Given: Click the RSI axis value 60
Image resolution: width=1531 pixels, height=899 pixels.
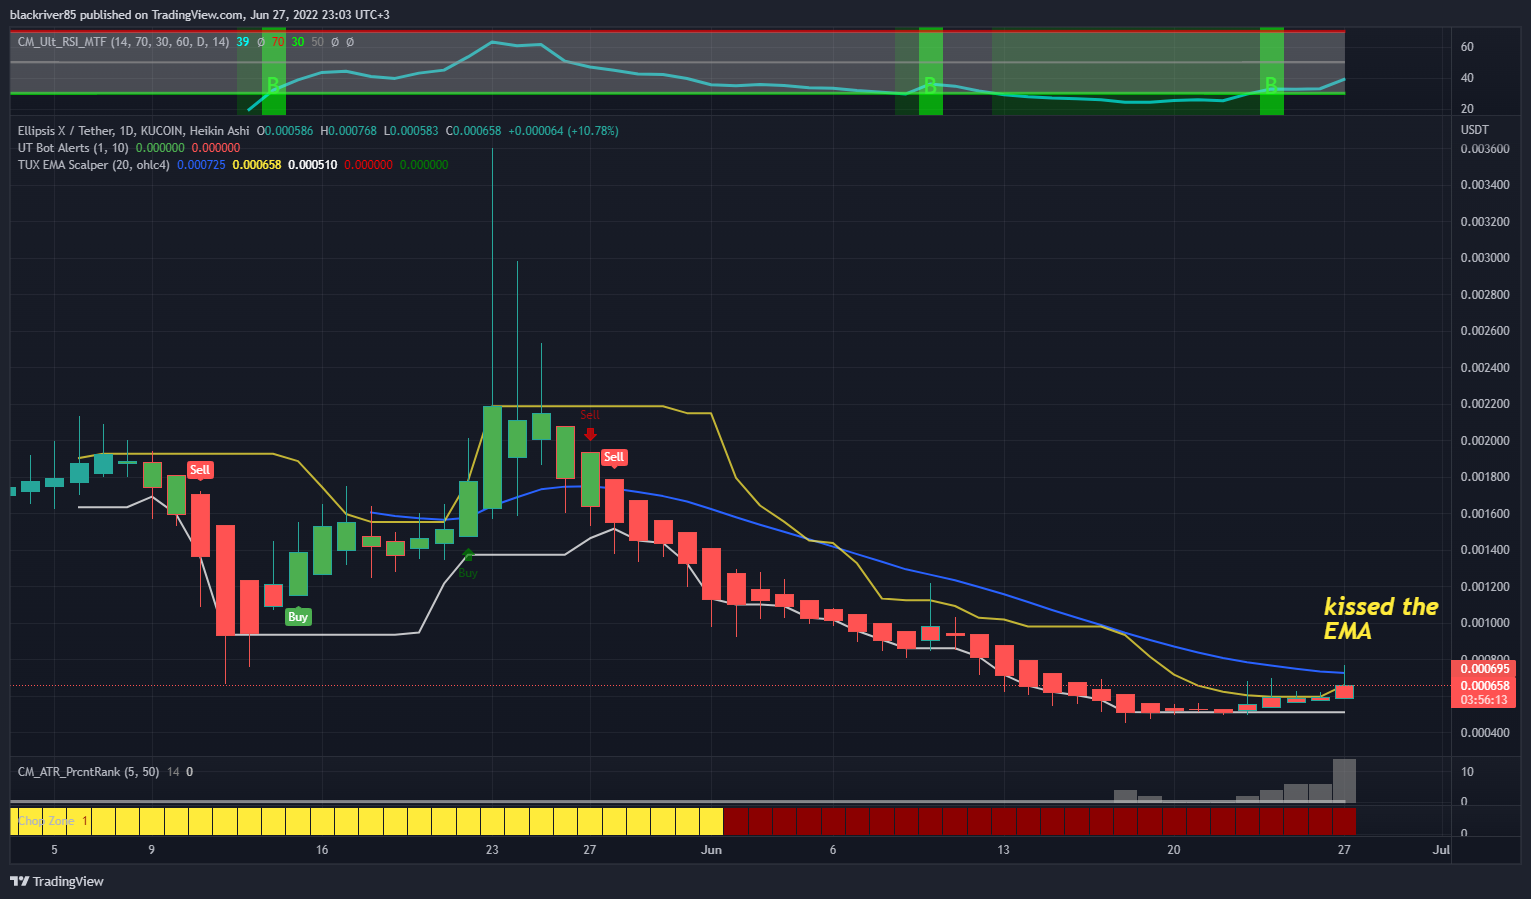Looking at the screenshot, I should point(1467,47).
